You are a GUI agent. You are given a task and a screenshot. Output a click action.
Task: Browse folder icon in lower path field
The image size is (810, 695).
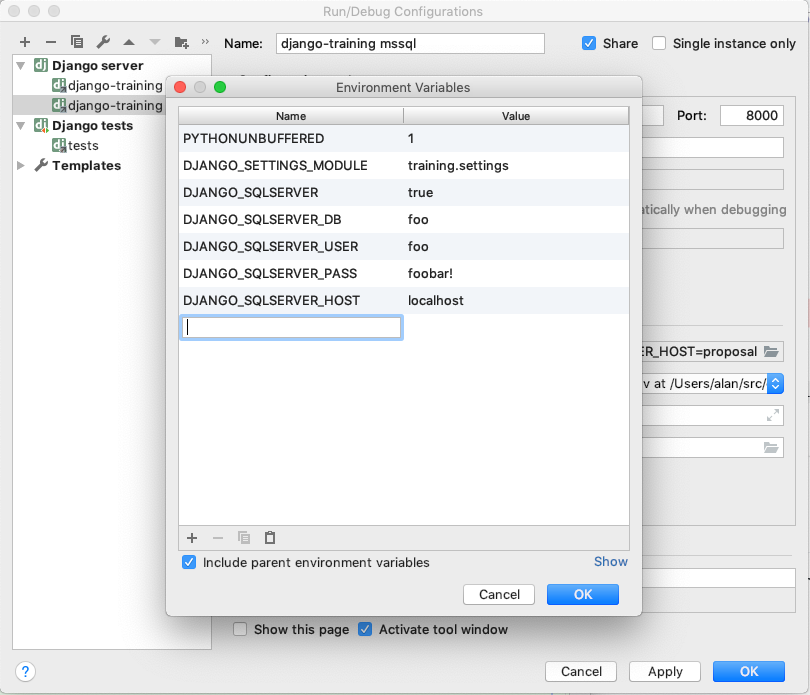(771, 447)
